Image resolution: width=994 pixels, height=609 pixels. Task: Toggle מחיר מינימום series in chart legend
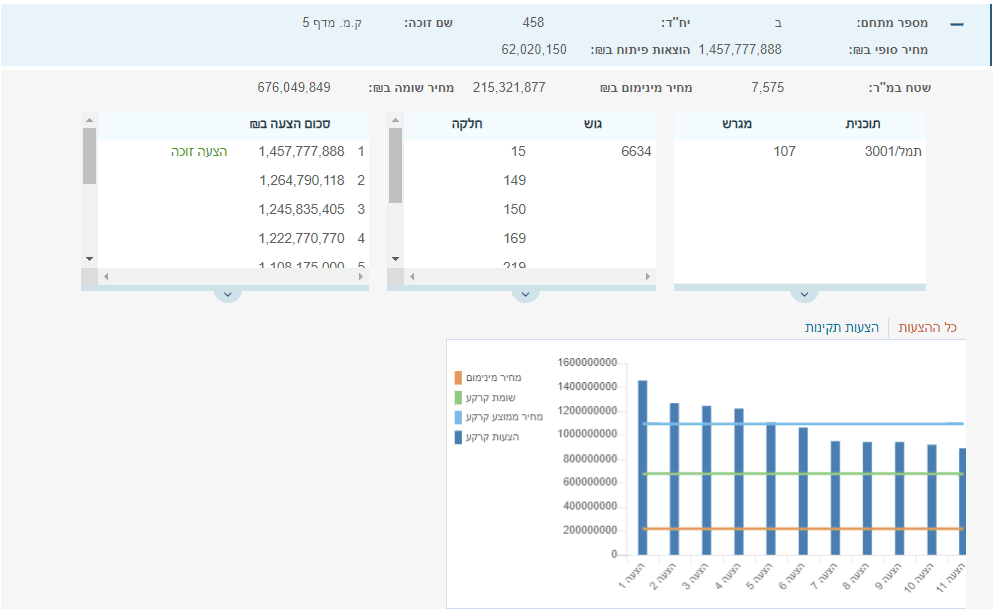(x=492, y=378)
